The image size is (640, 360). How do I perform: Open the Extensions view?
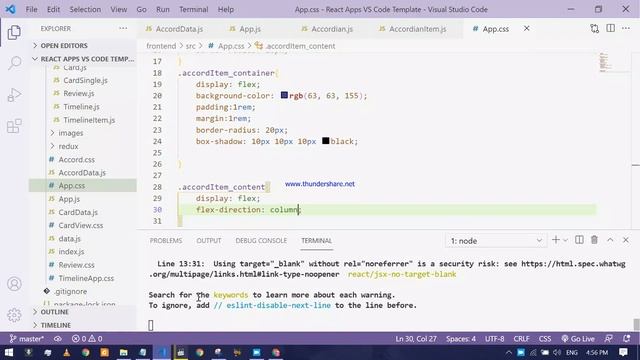coord(14,126)
